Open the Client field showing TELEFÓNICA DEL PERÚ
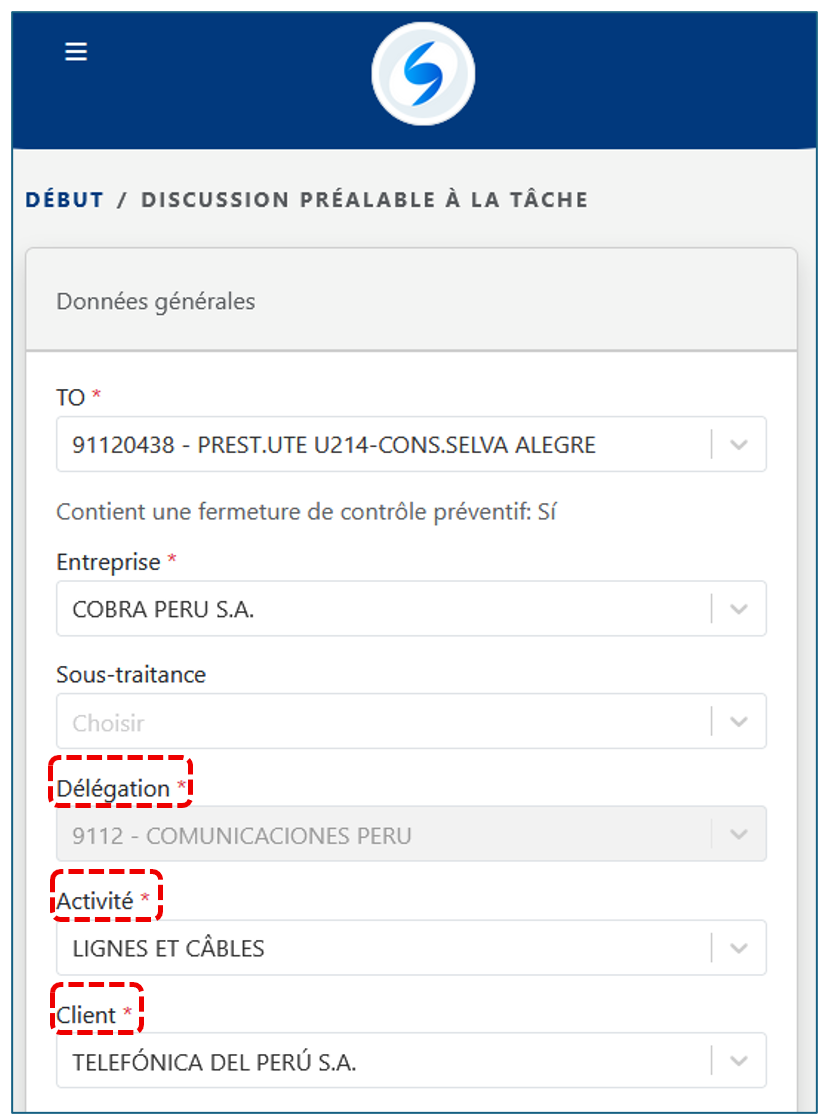 click(x=380, y=1061)
